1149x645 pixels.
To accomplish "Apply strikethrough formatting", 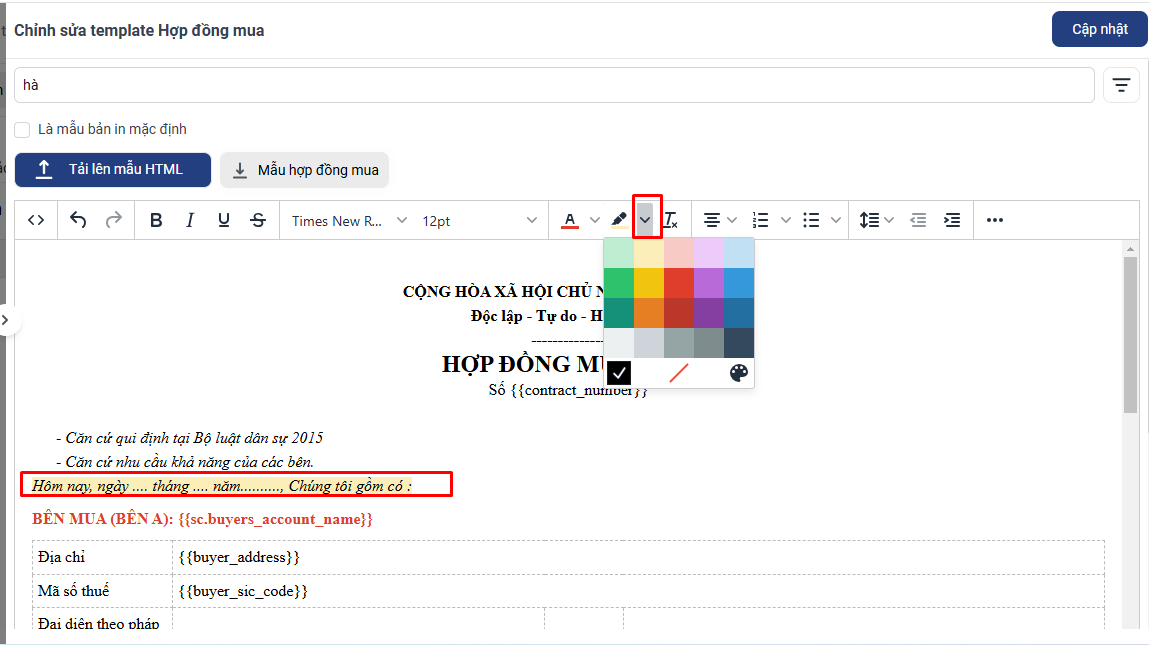I will [x=258, y=221].
